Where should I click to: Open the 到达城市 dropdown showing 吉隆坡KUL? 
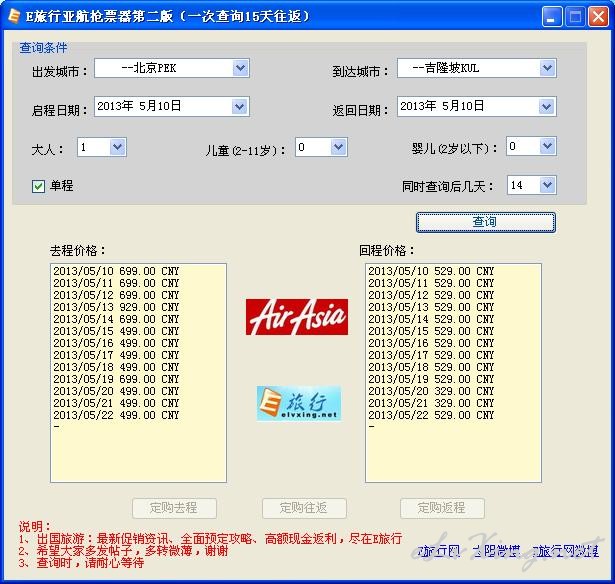(547, 68)
